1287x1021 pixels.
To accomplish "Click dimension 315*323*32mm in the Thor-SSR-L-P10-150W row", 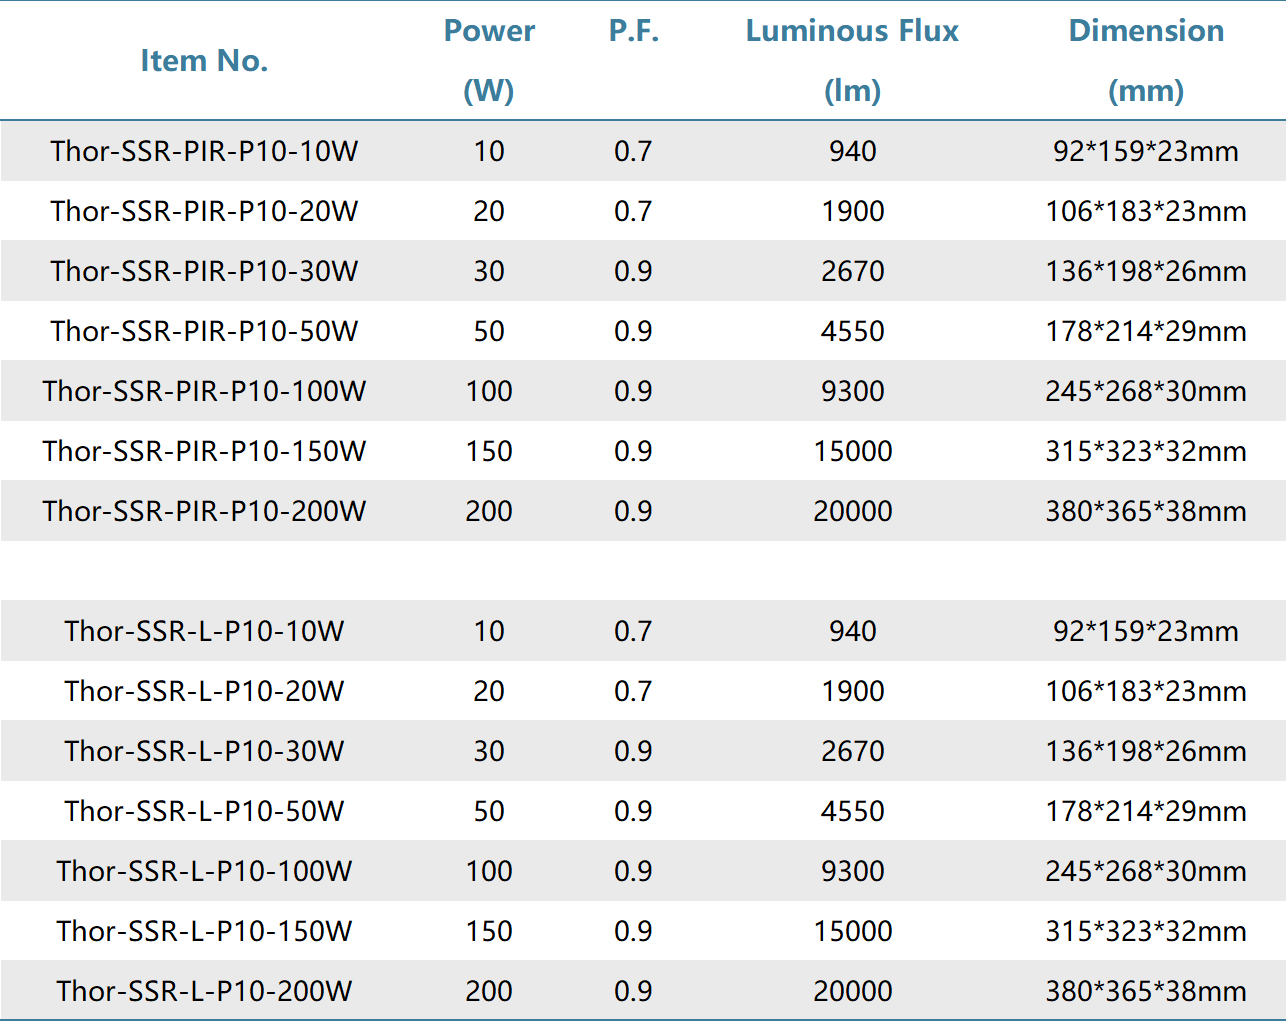I will coord(1146,931).
